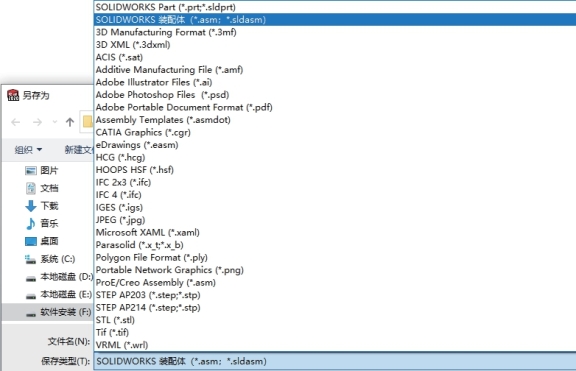Open 音乐 folder in navigation pane
This screenshot has height=371, width=576.
pos(42,223)
